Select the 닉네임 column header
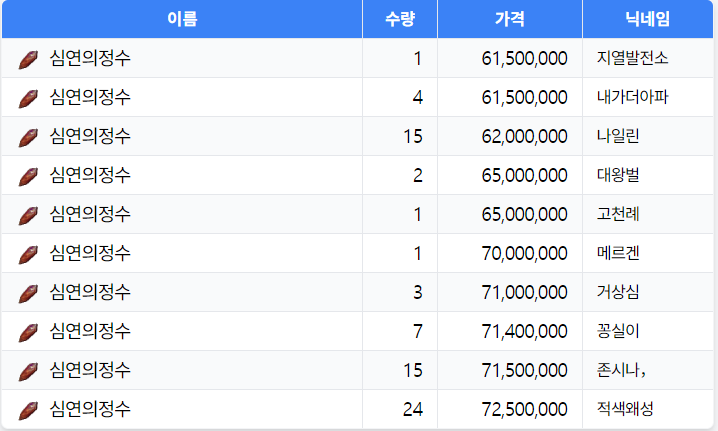This screenshot has width=718, height=431. tap(647, 19)
